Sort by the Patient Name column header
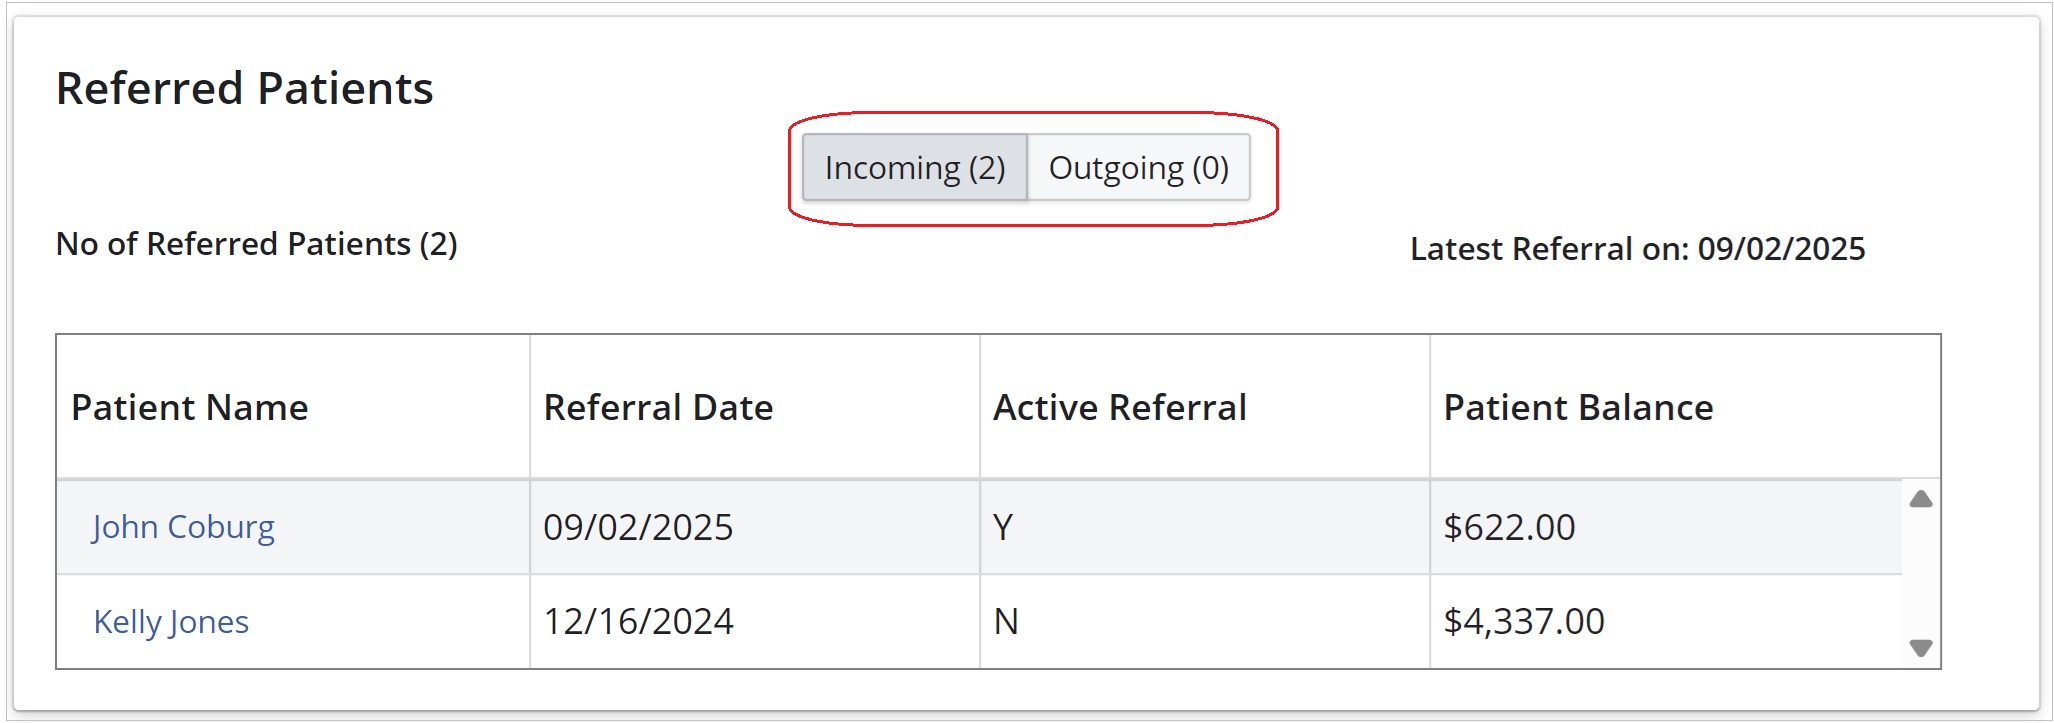The width and height of the screenshot is (2054, 723). tap(190, 408)
